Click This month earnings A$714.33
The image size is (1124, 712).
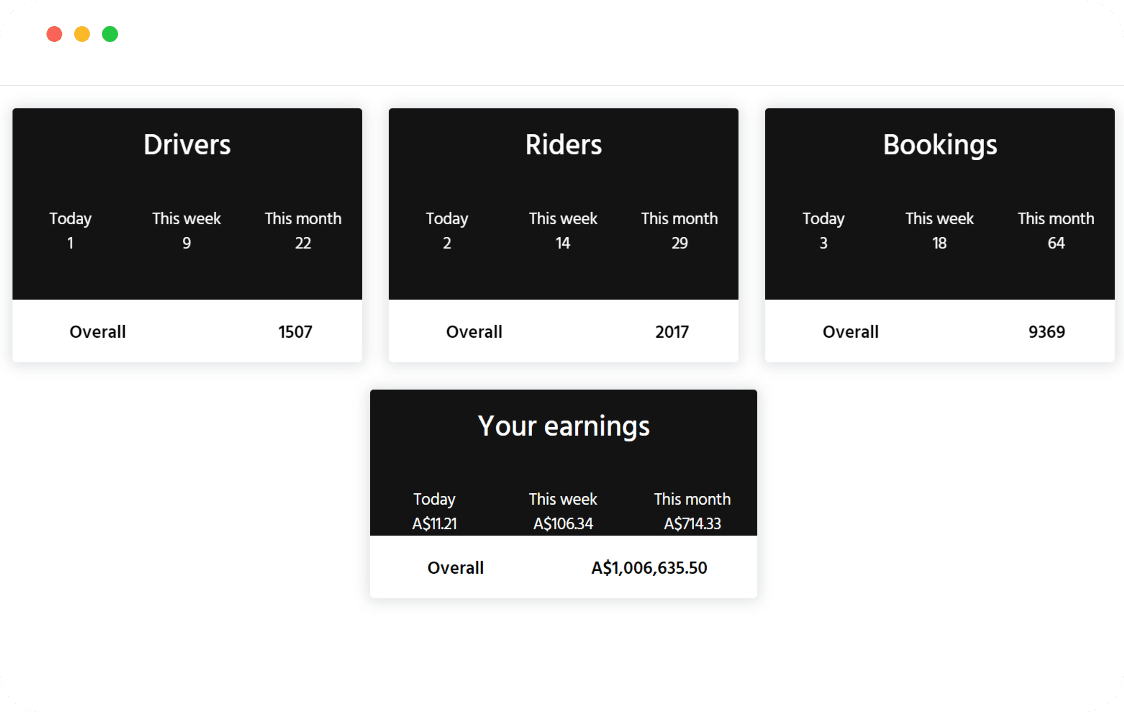click(x=692, y=522)
